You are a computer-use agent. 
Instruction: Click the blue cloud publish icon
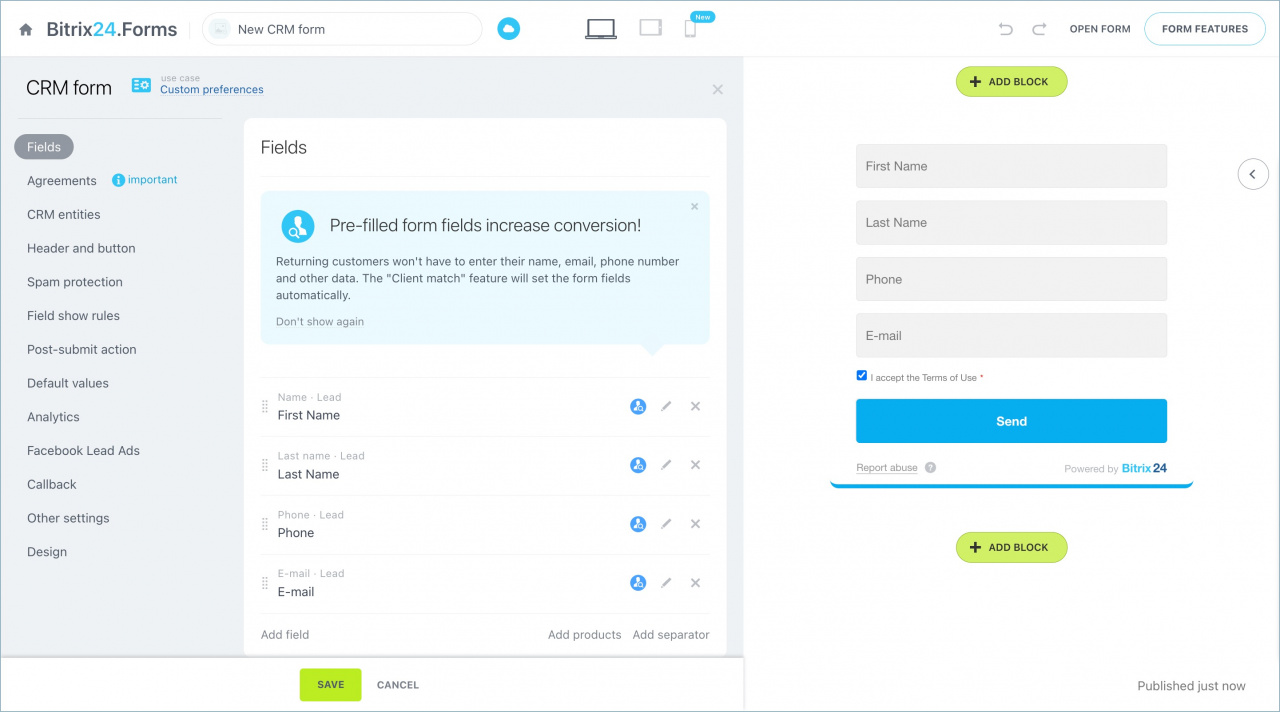509,29
